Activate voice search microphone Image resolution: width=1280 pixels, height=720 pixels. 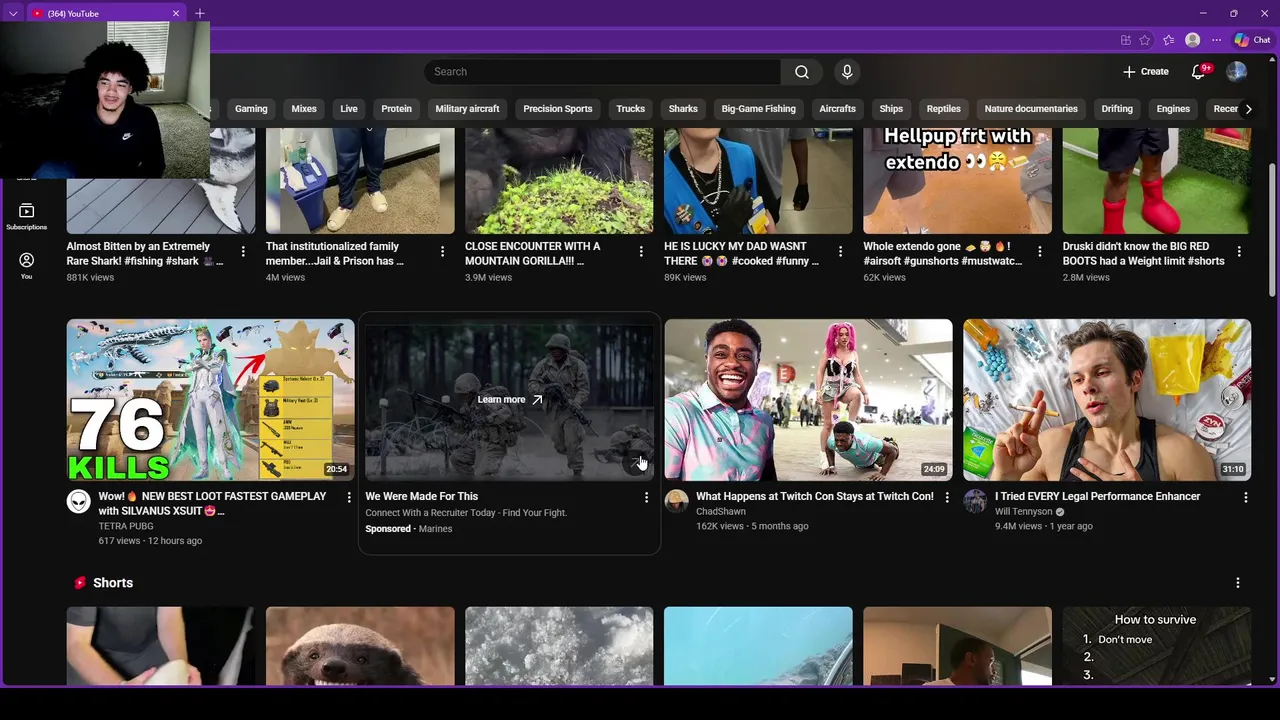847,72
